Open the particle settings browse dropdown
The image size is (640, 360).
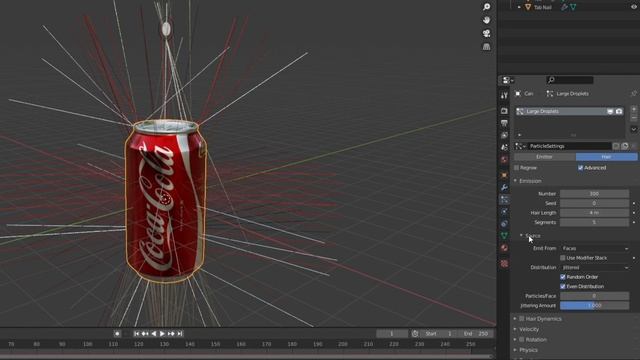pyautogui.click(x=520, y=146)
